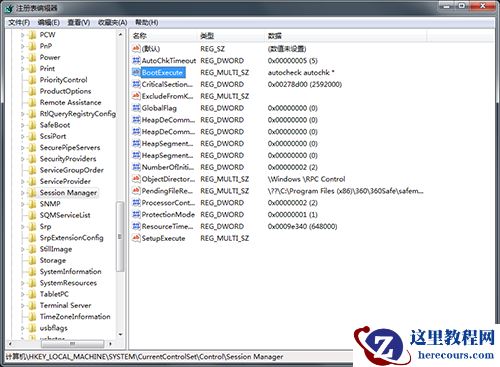500x367 pixels.
Task: Click the usbflags folder icon
Action: pyautogui.click(x=32, y=328)
